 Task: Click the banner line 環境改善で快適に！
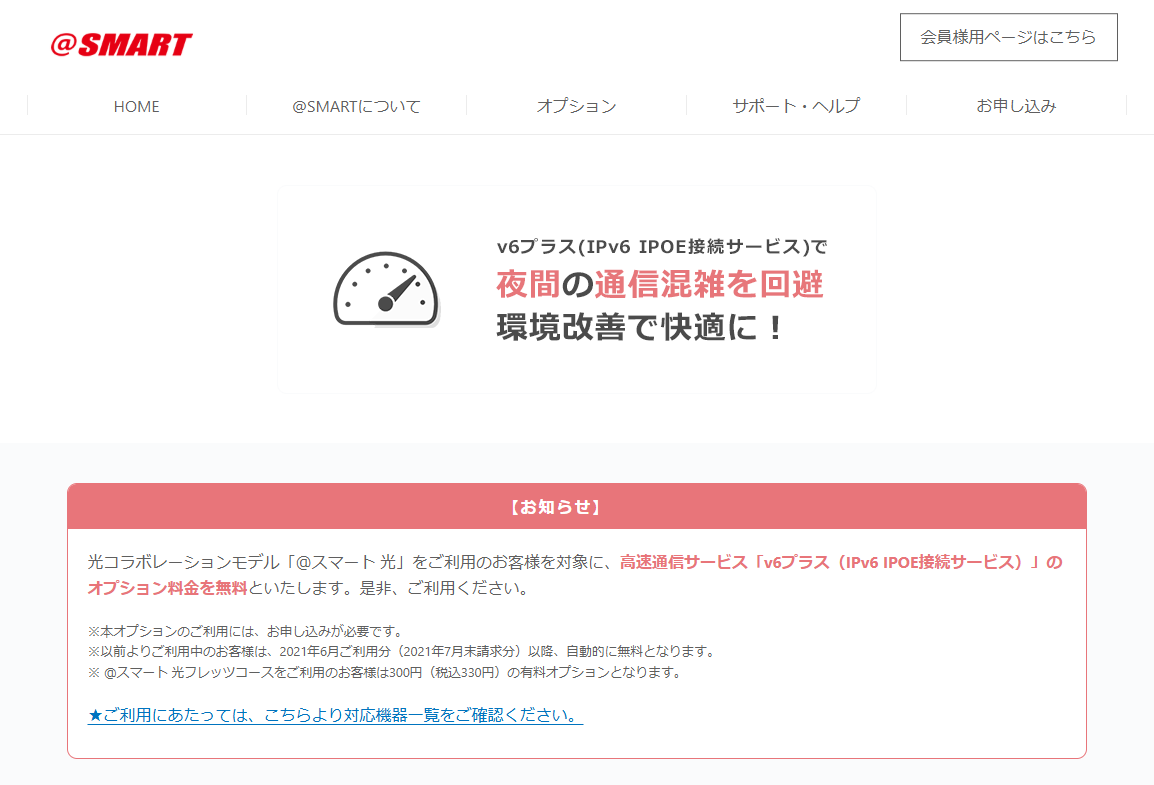tap(642, 327)
